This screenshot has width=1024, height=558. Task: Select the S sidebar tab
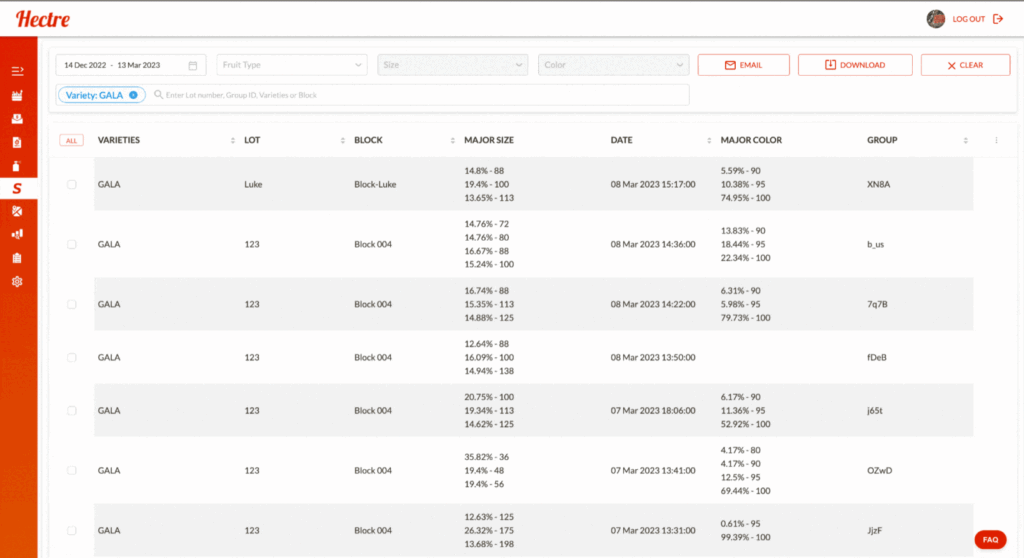pos(17,188)
